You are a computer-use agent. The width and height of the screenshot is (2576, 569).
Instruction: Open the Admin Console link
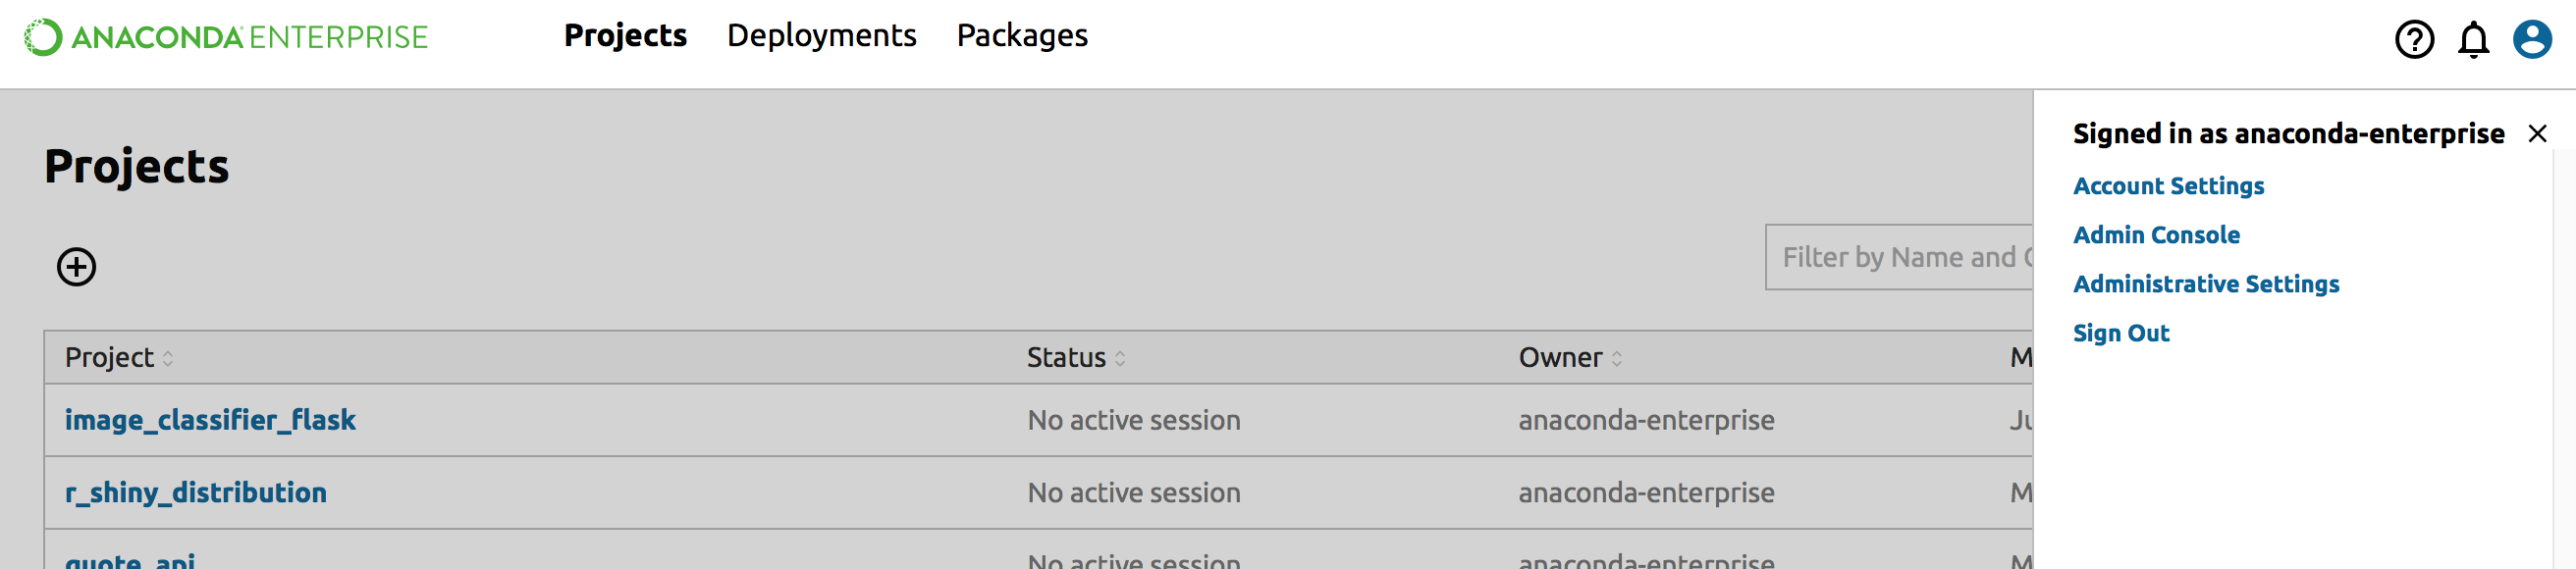click(x=2156, y=235)
